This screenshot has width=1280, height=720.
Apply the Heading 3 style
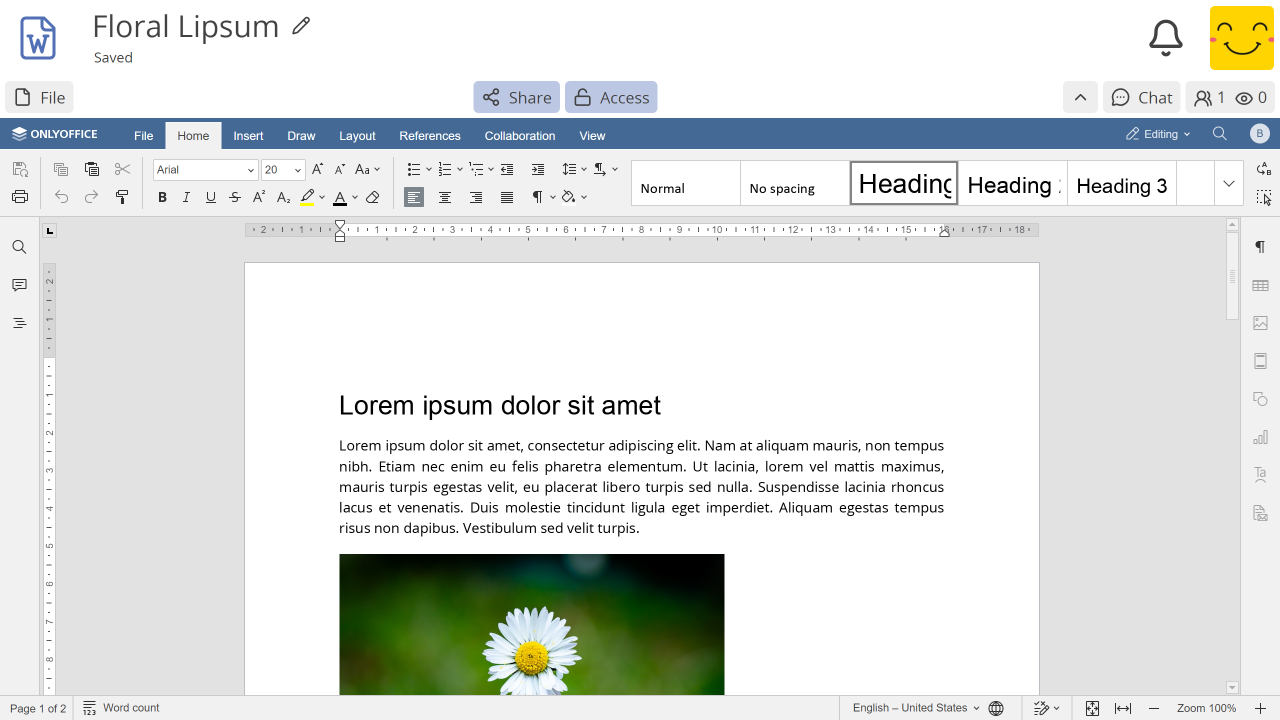1121,185
